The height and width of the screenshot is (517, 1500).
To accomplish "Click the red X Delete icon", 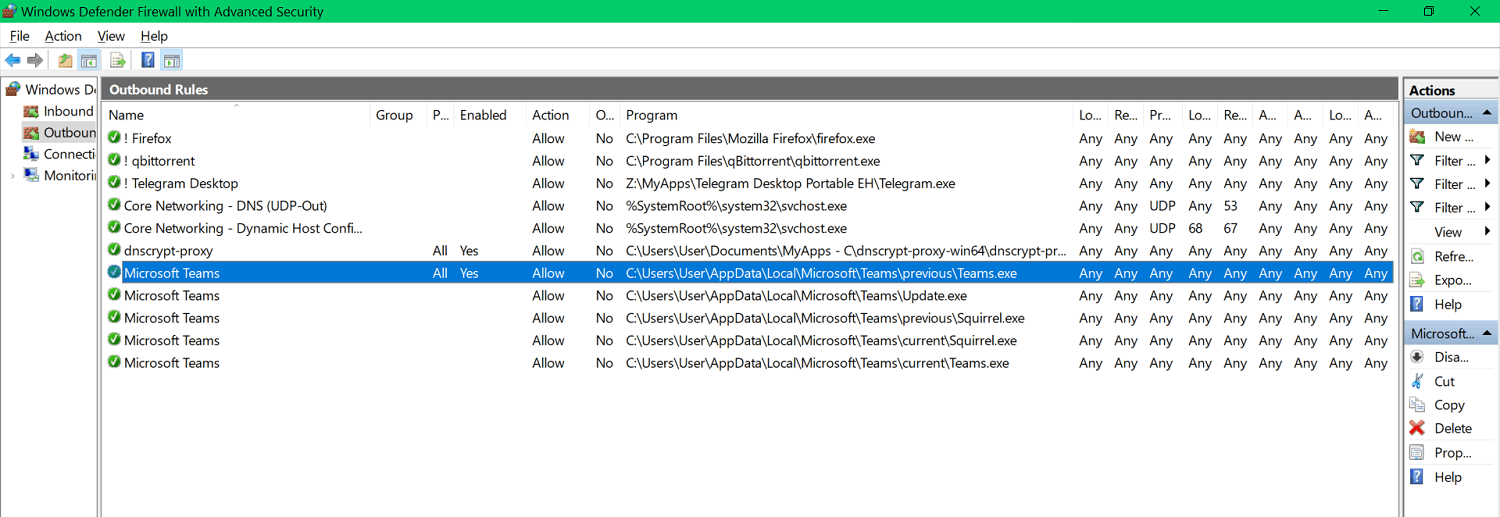I will coord(1417,428).
